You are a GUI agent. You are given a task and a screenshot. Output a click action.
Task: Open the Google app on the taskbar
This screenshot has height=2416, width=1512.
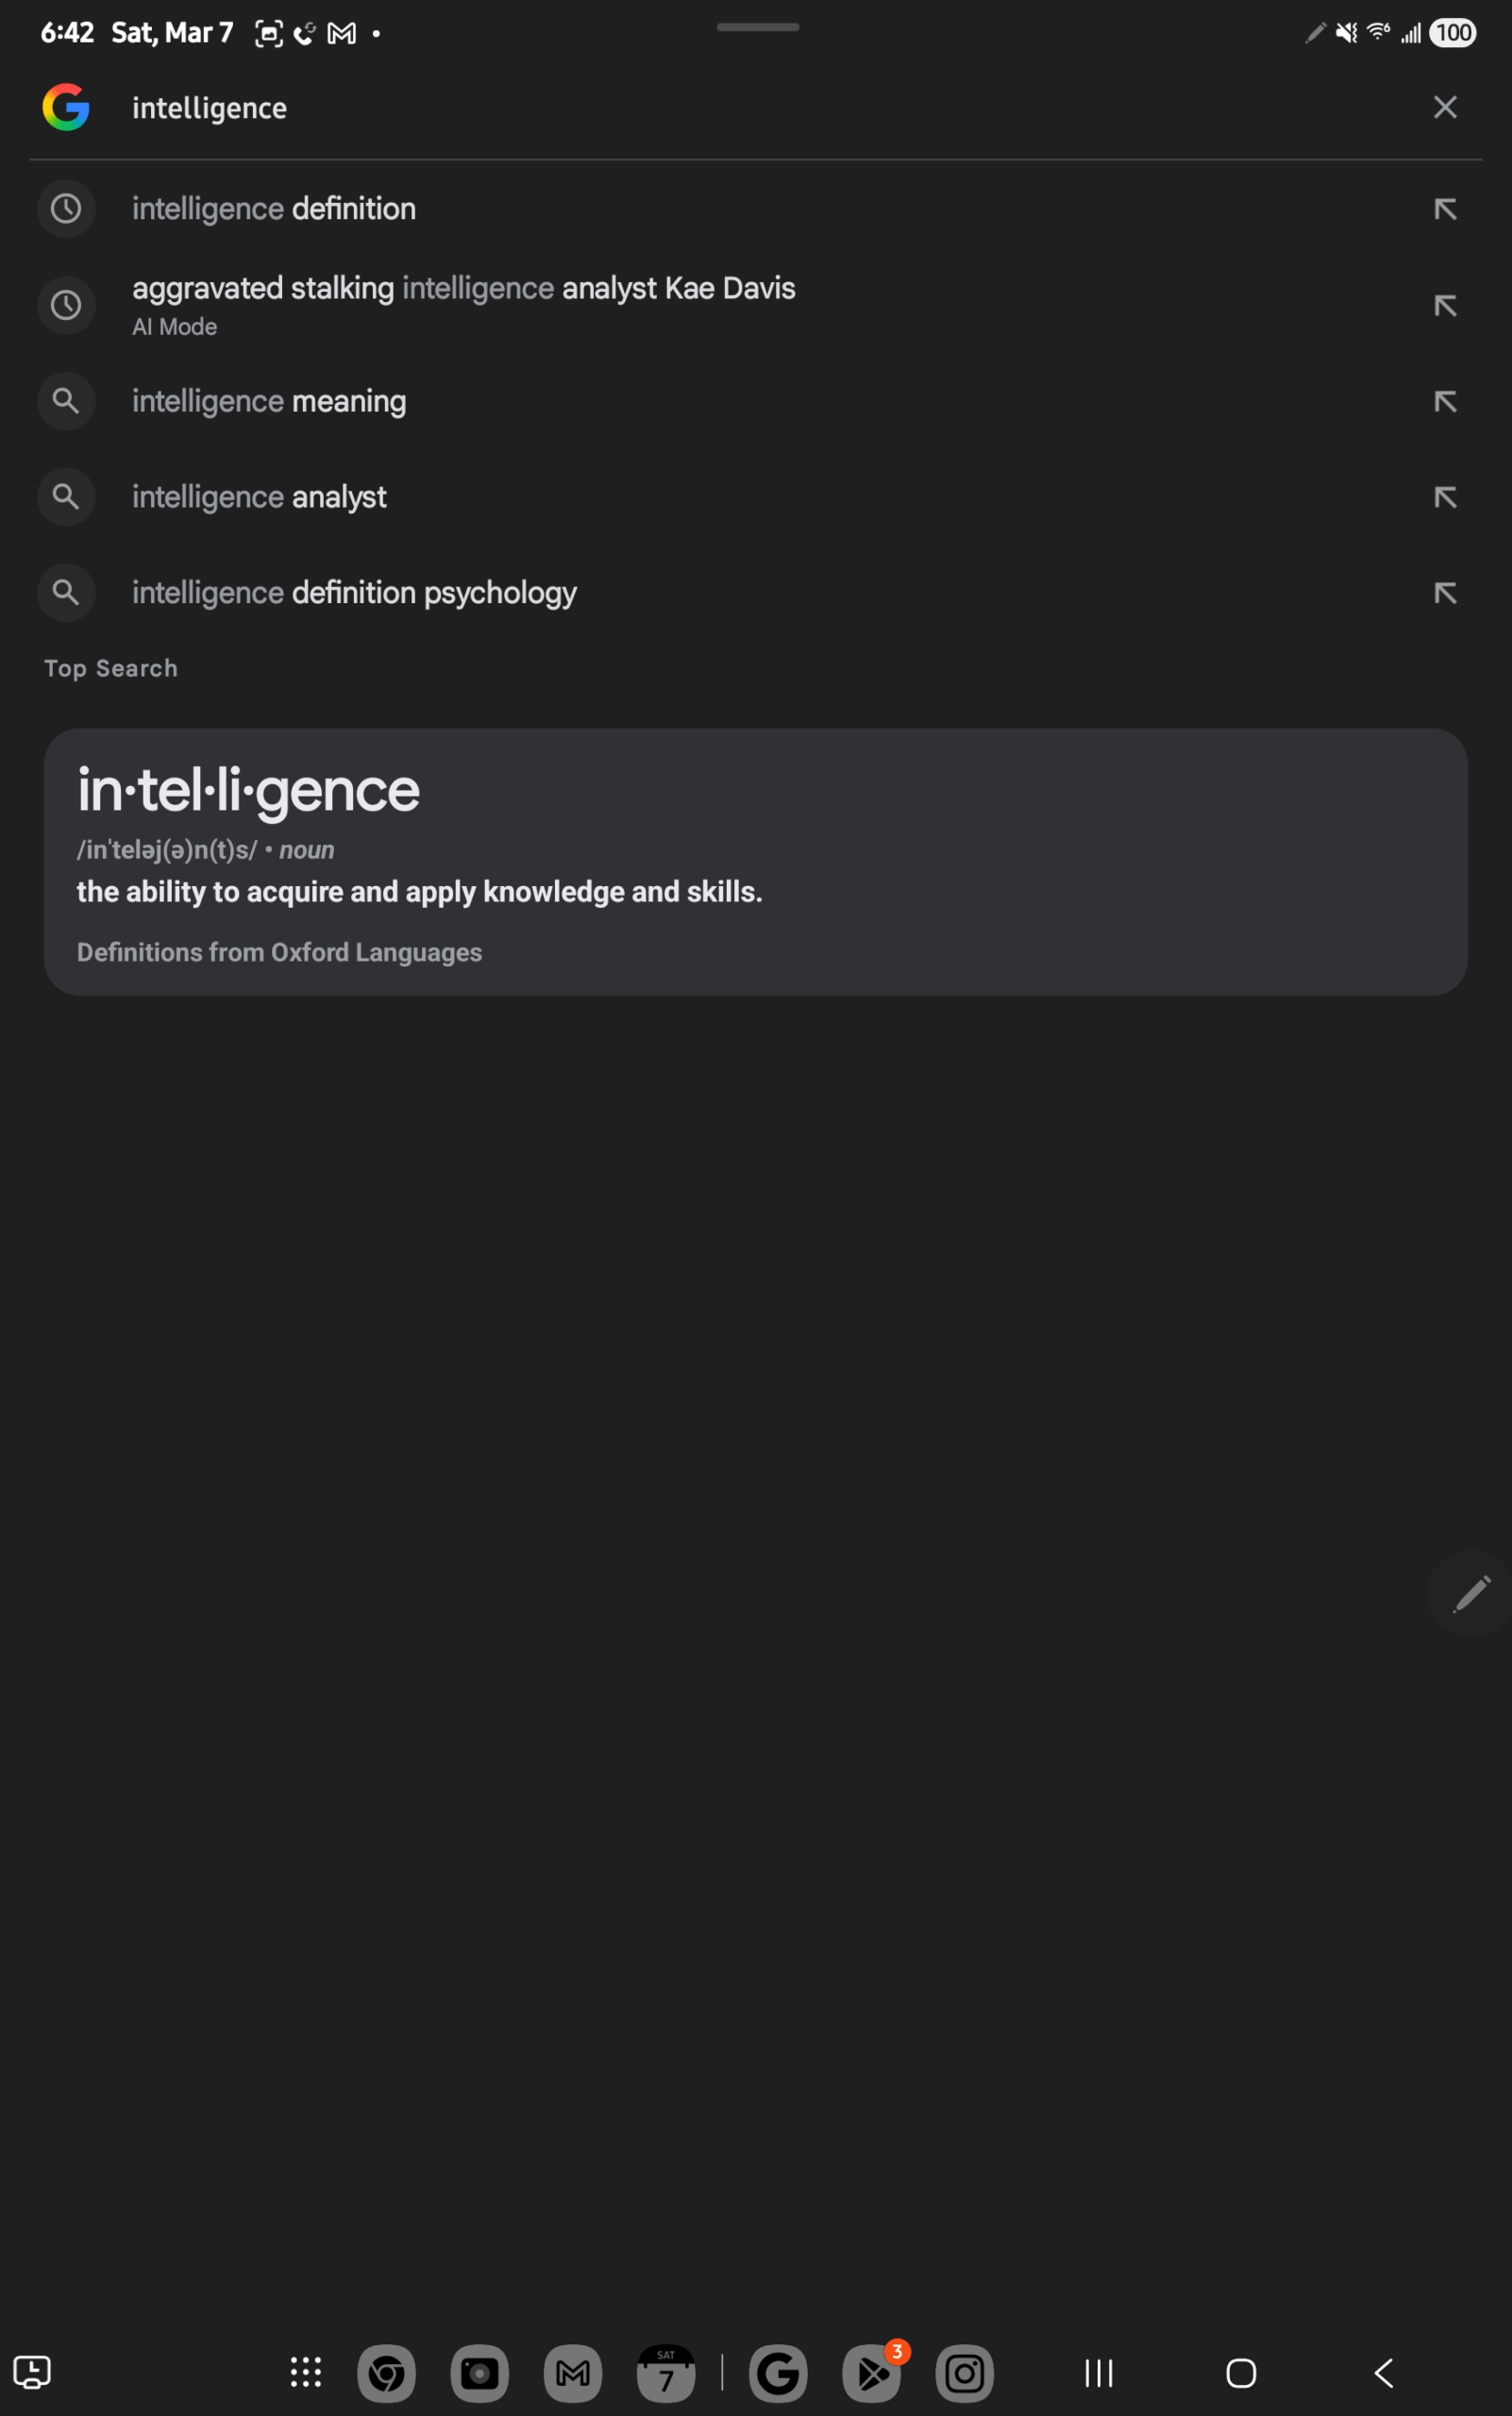point(779,2373)
